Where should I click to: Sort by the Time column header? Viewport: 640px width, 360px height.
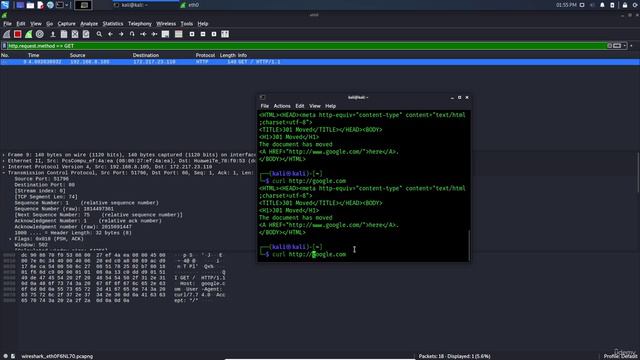[33, 55]
